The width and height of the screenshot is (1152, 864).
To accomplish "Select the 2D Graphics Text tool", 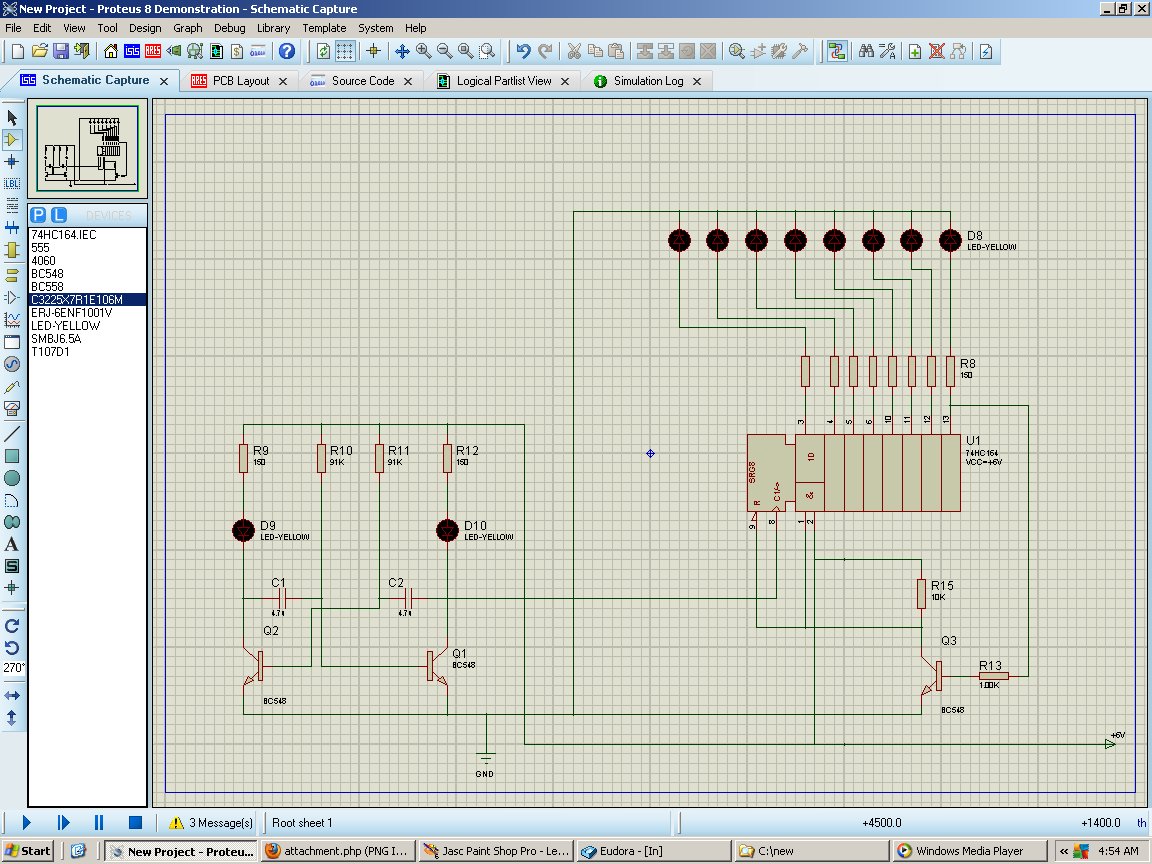I will pyautogui.click(x=12, y=544).
